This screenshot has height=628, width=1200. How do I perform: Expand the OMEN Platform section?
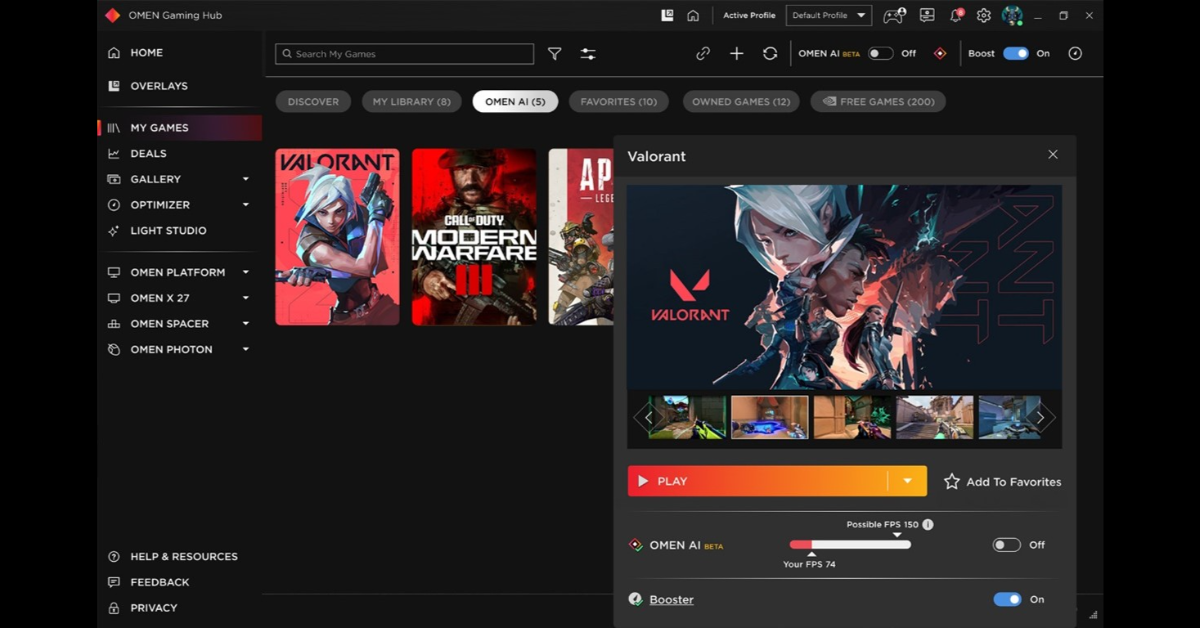(246, 273)
